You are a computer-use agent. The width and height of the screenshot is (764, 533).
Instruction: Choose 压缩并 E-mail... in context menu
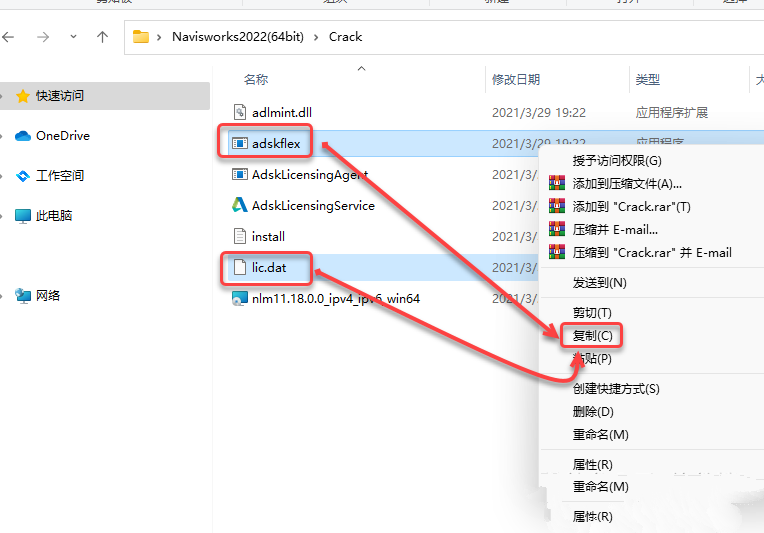coord(615,229)
